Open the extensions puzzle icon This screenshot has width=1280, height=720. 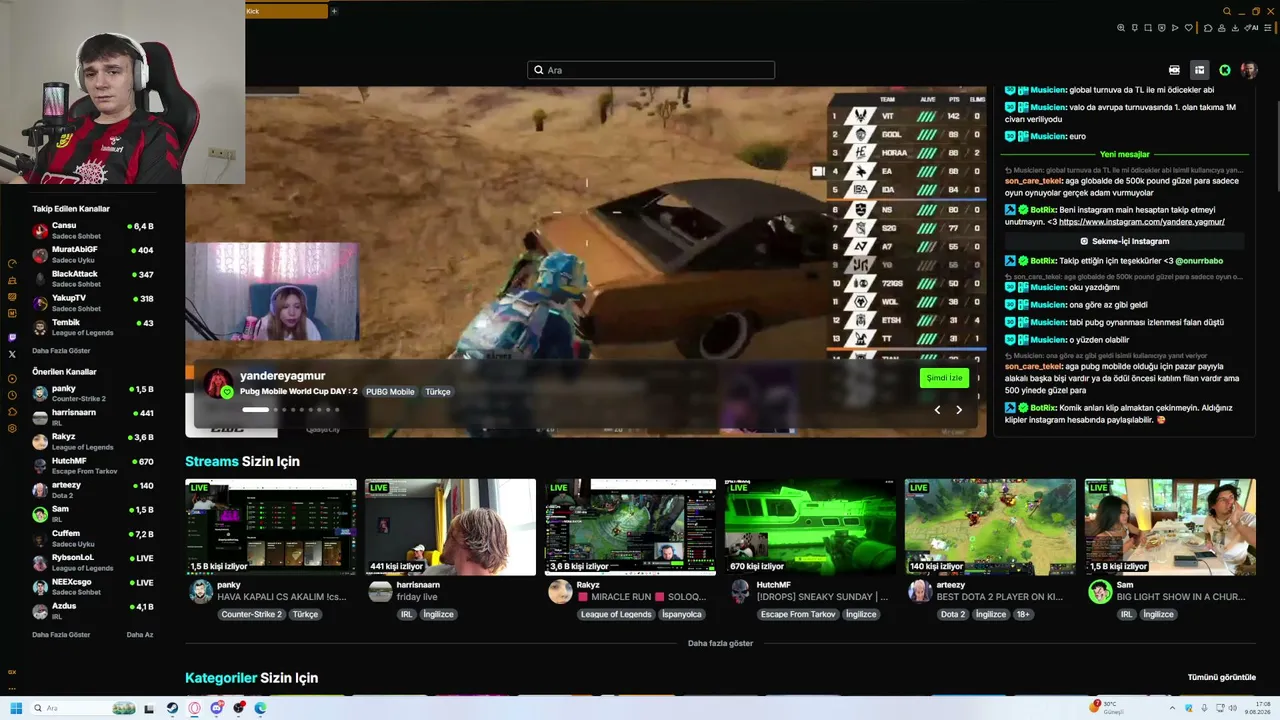(x=1209, y=28)
